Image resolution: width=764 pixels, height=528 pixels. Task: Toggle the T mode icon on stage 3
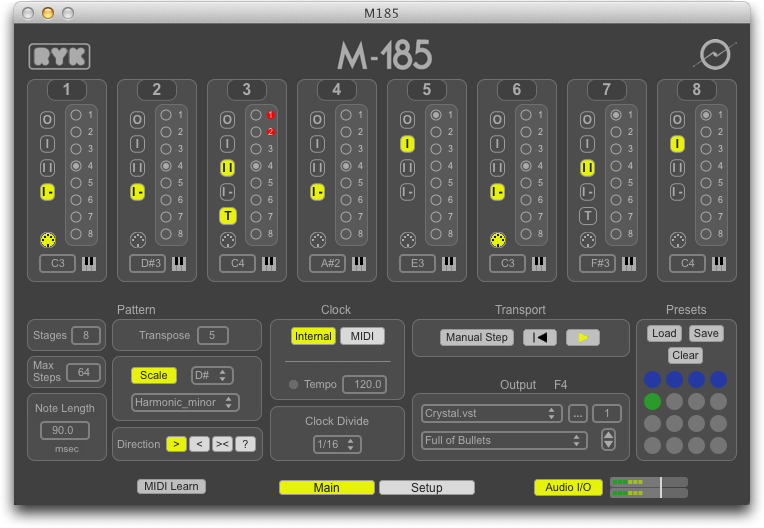click(228, 216)
